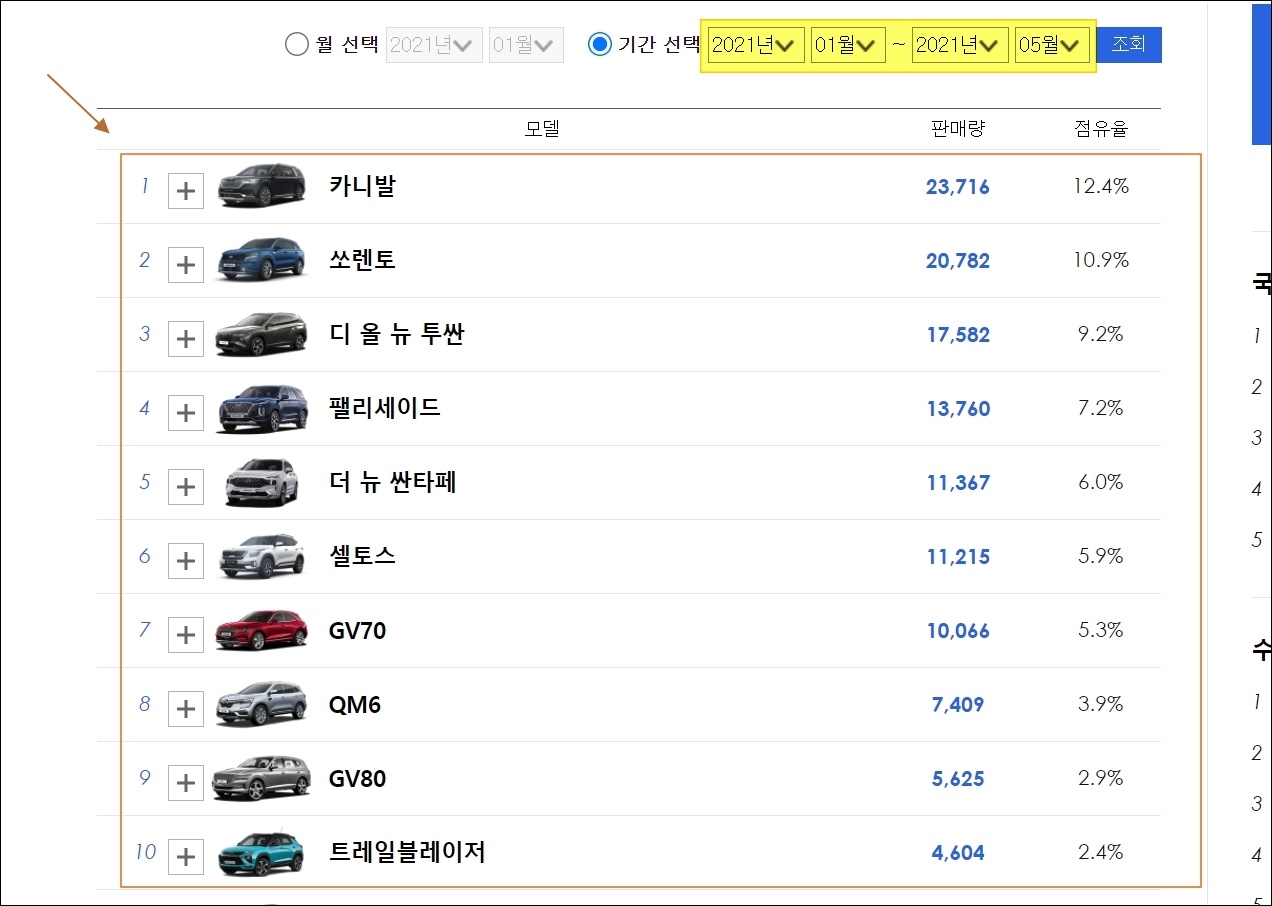Expand the 트레일블레이저 row plus button

click(185, 856)
